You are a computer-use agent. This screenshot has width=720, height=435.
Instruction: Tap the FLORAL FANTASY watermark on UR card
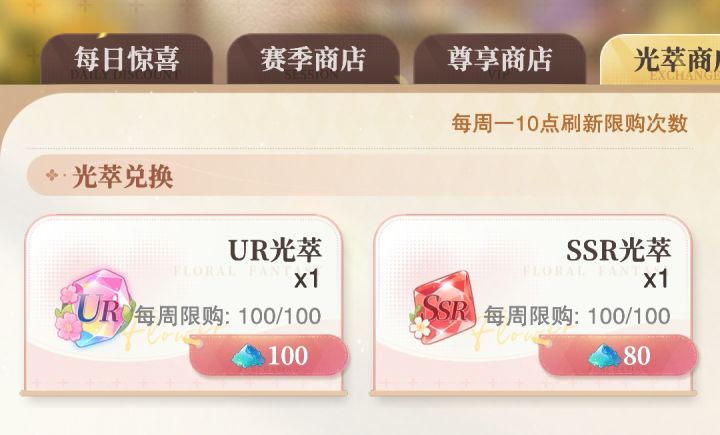click(x=246, y=271)
